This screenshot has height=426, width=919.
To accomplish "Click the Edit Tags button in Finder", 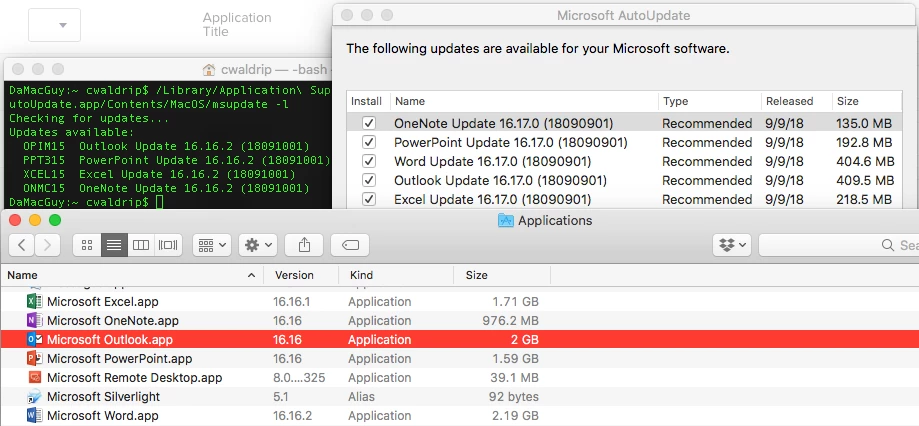I will pos(350,245).
